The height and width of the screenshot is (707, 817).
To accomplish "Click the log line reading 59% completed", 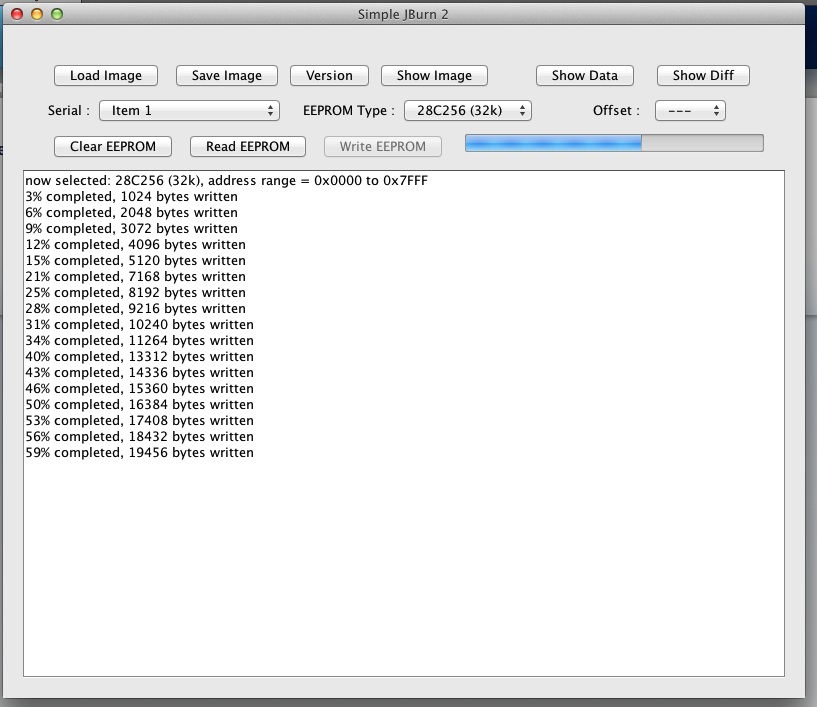I will click(x=139, y=453).
